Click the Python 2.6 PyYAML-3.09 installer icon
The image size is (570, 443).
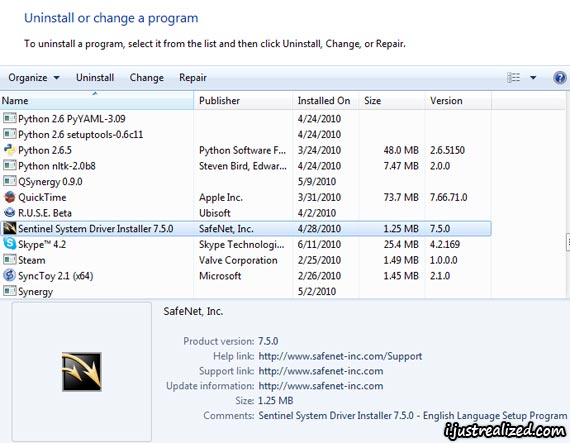pyautogui.click(x=9, y=118)
